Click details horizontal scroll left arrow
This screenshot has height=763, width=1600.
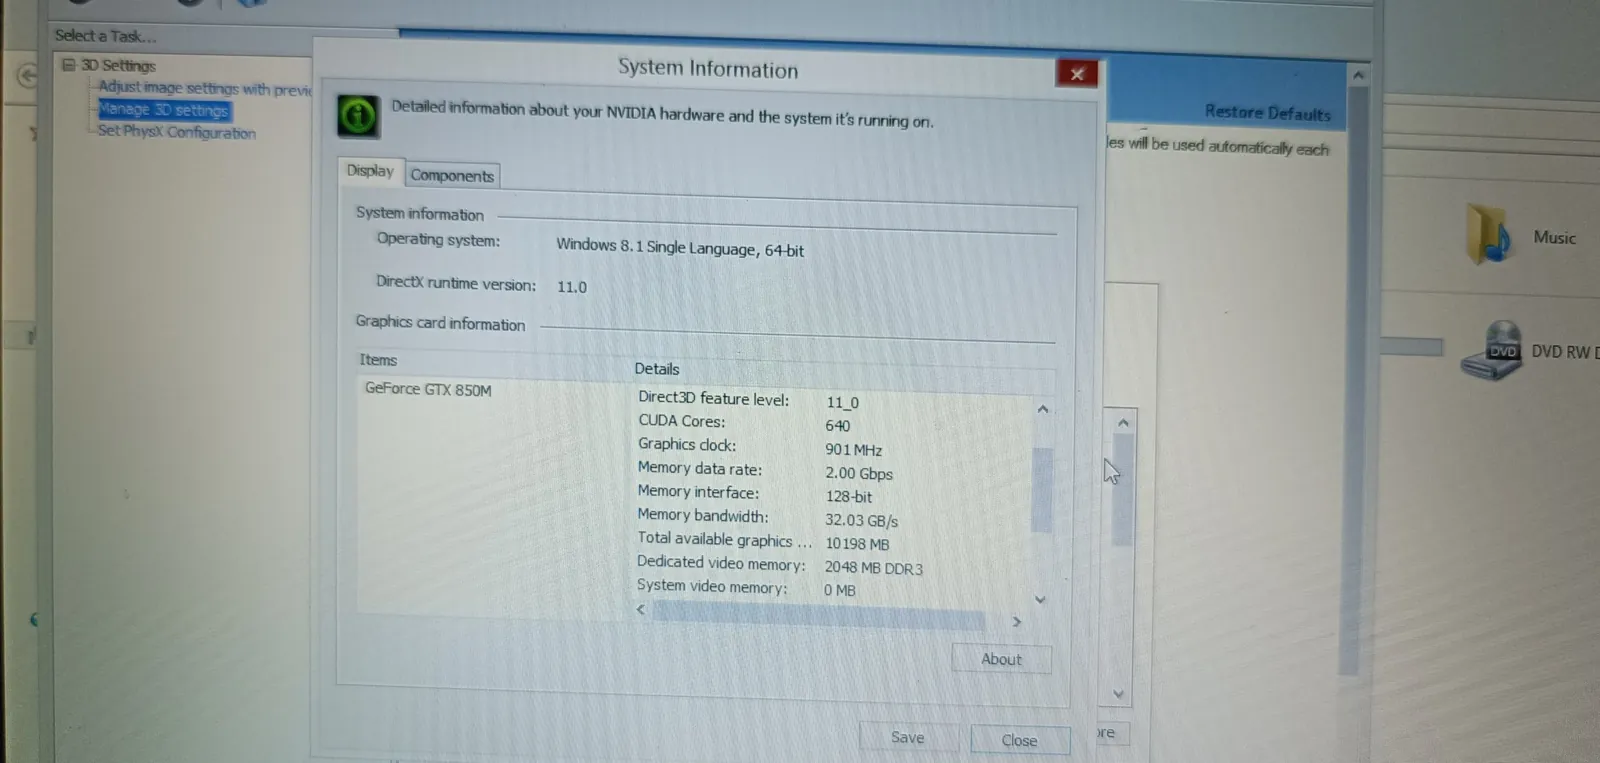click(641, 608)
